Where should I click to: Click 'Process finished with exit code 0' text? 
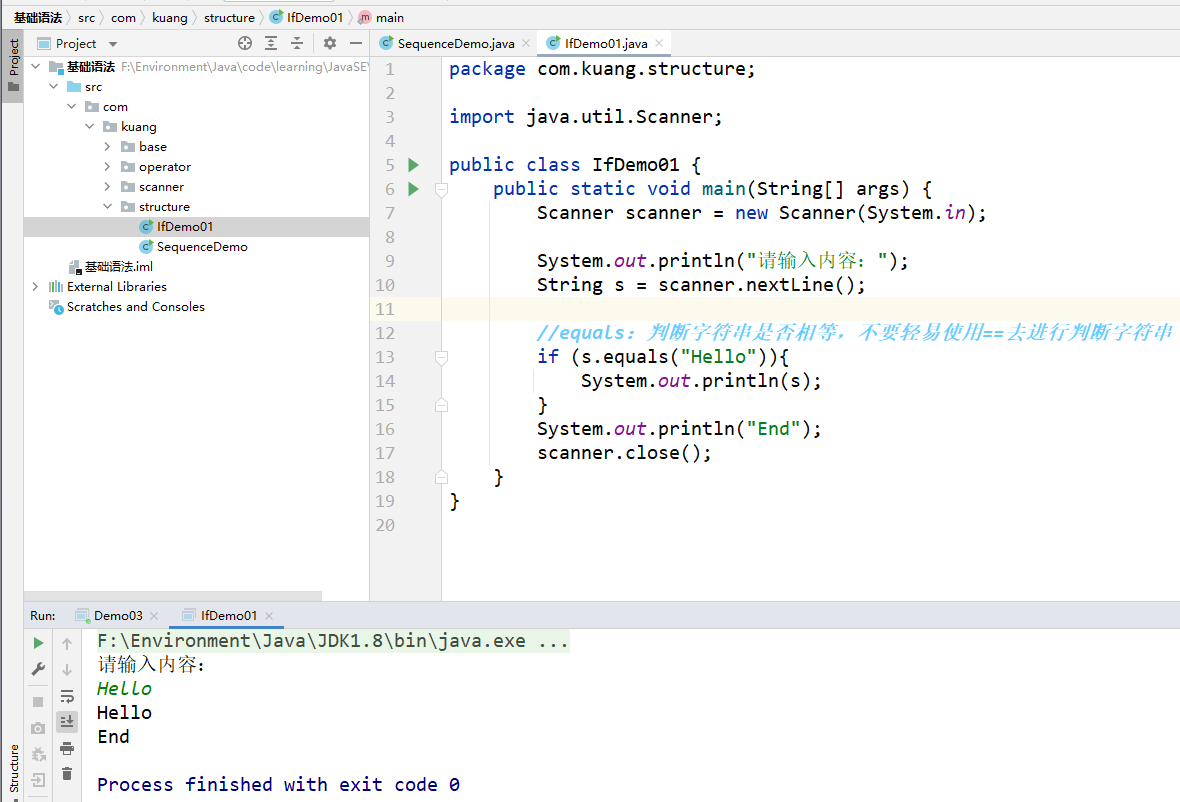[278, 785]
